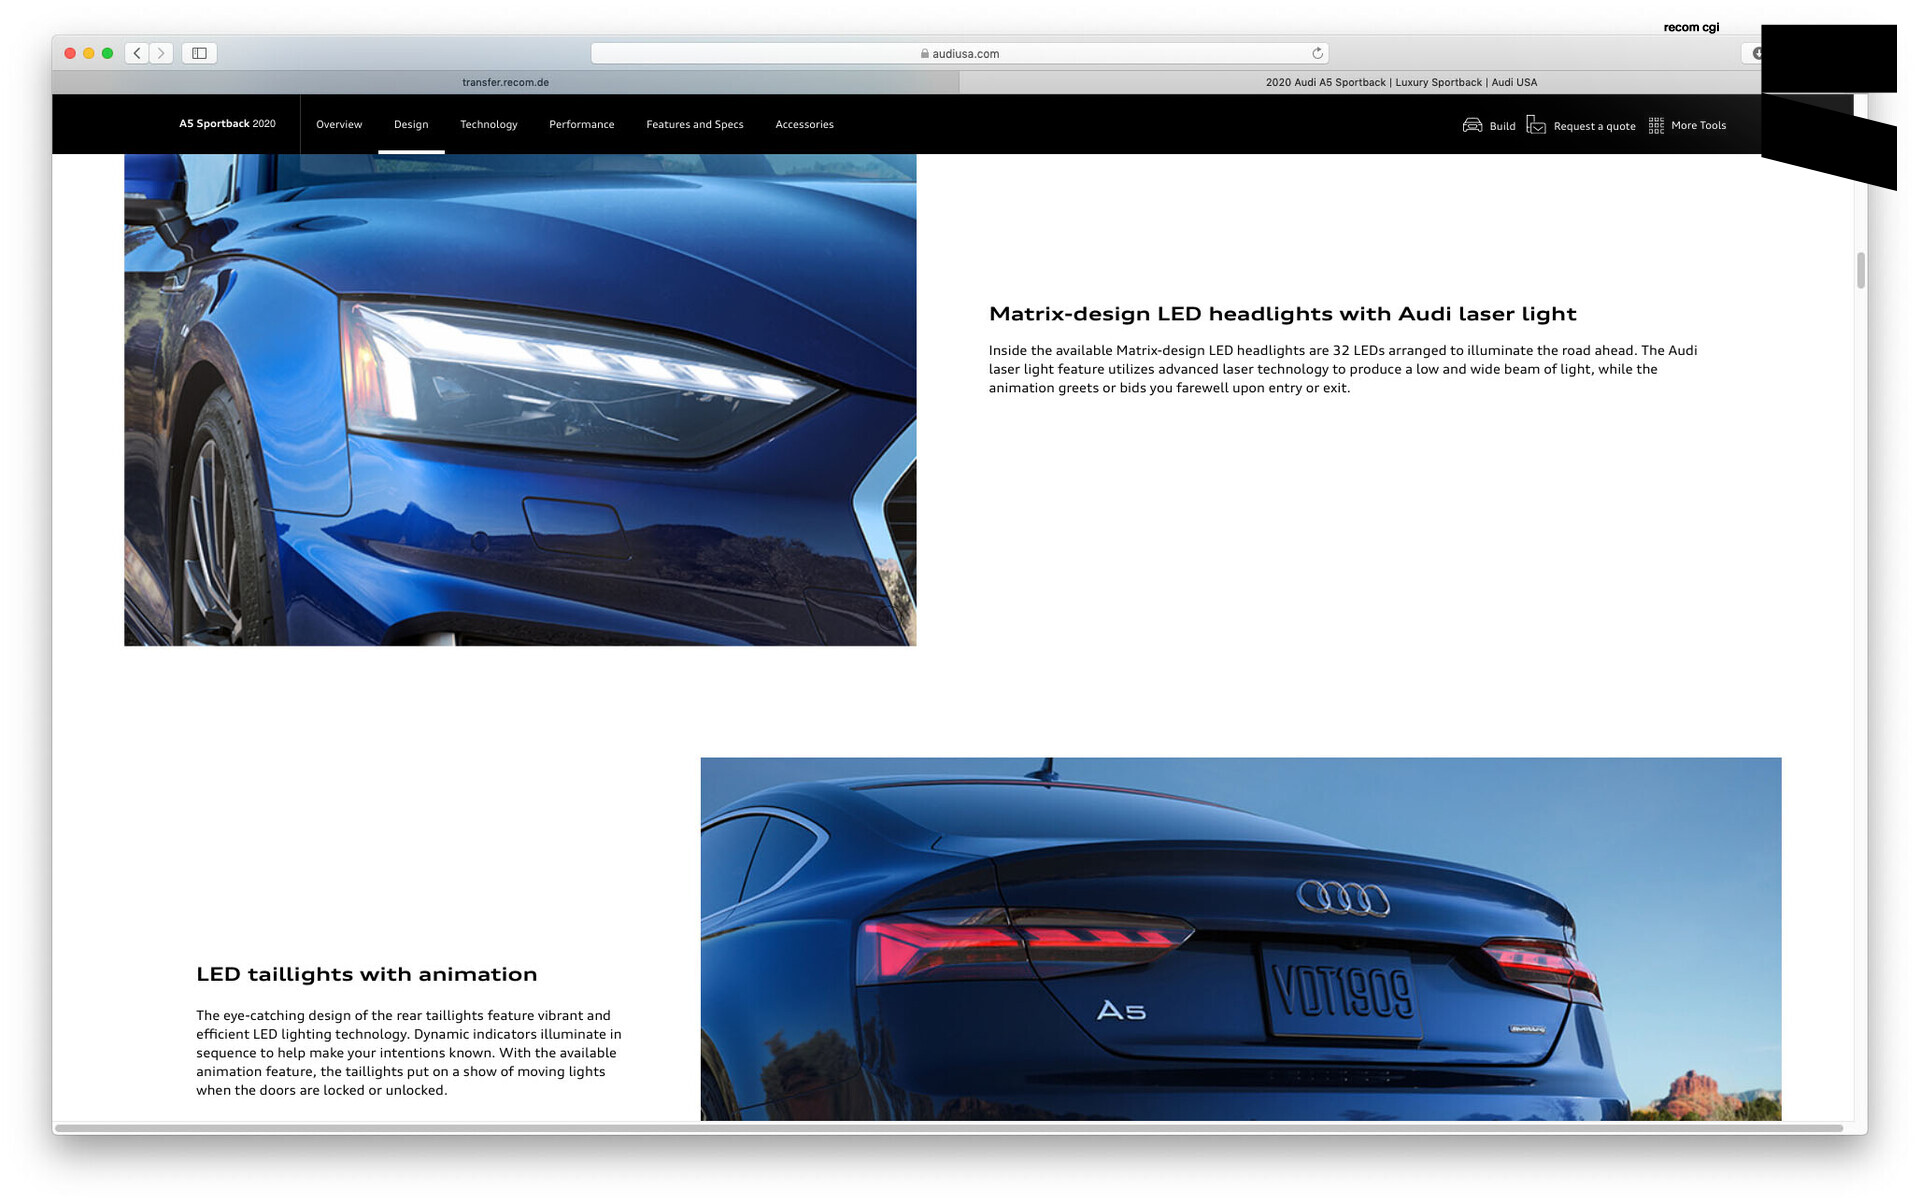
Task: Switch to the 2020 Audi A5 Sportback tab
Action: (1400, 82)
